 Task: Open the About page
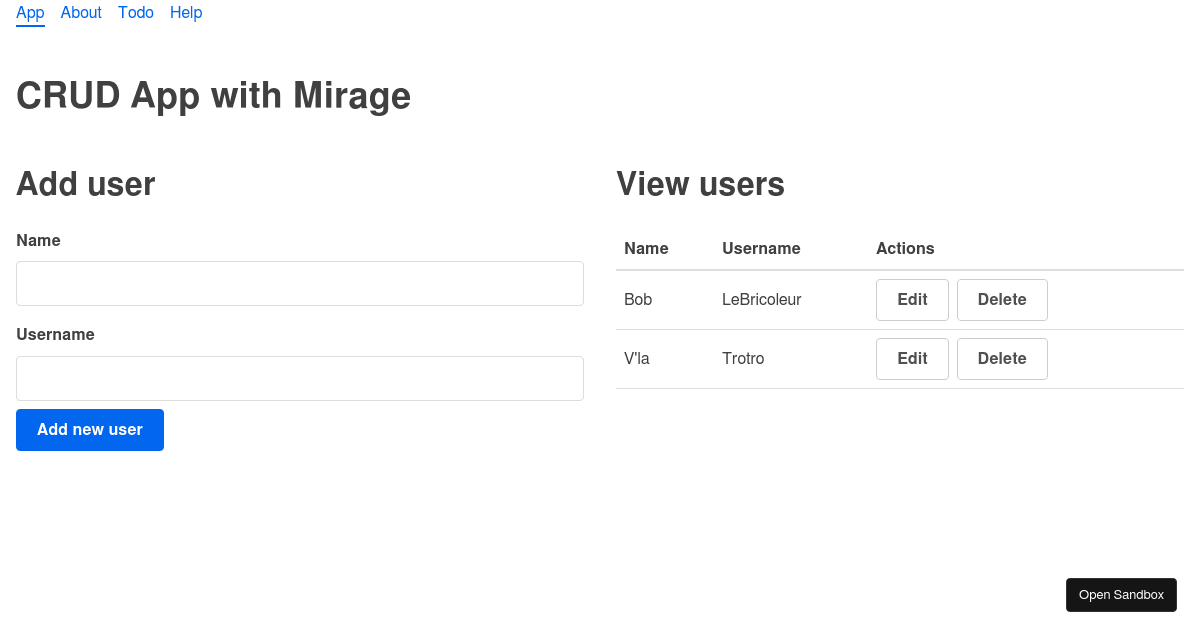click(x=80, y=12)
